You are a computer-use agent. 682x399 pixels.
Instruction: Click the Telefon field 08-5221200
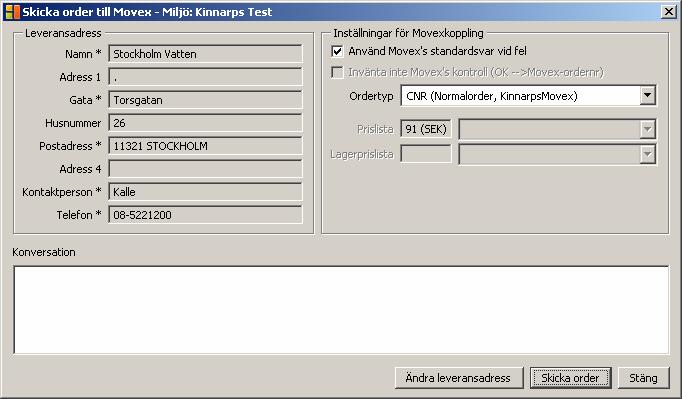click(x=205, y=215)
